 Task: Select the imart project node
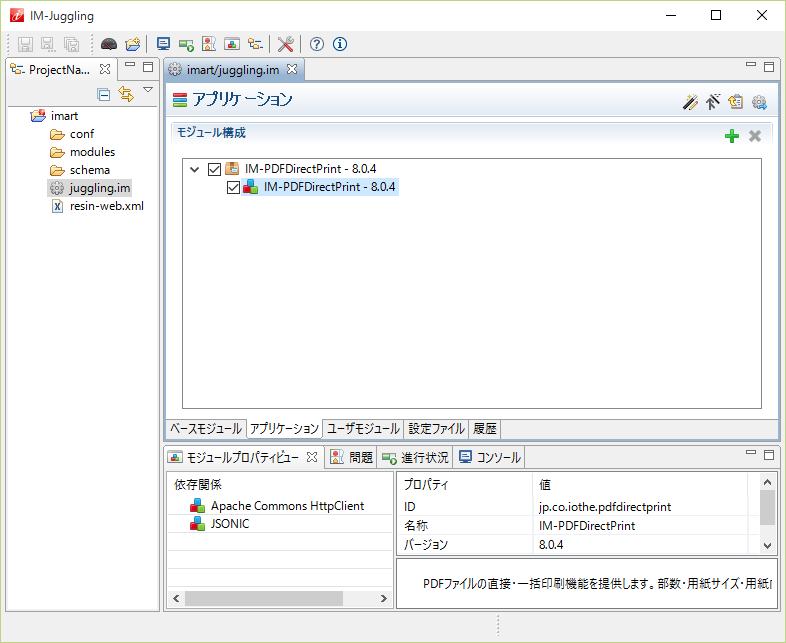(64, 116)
